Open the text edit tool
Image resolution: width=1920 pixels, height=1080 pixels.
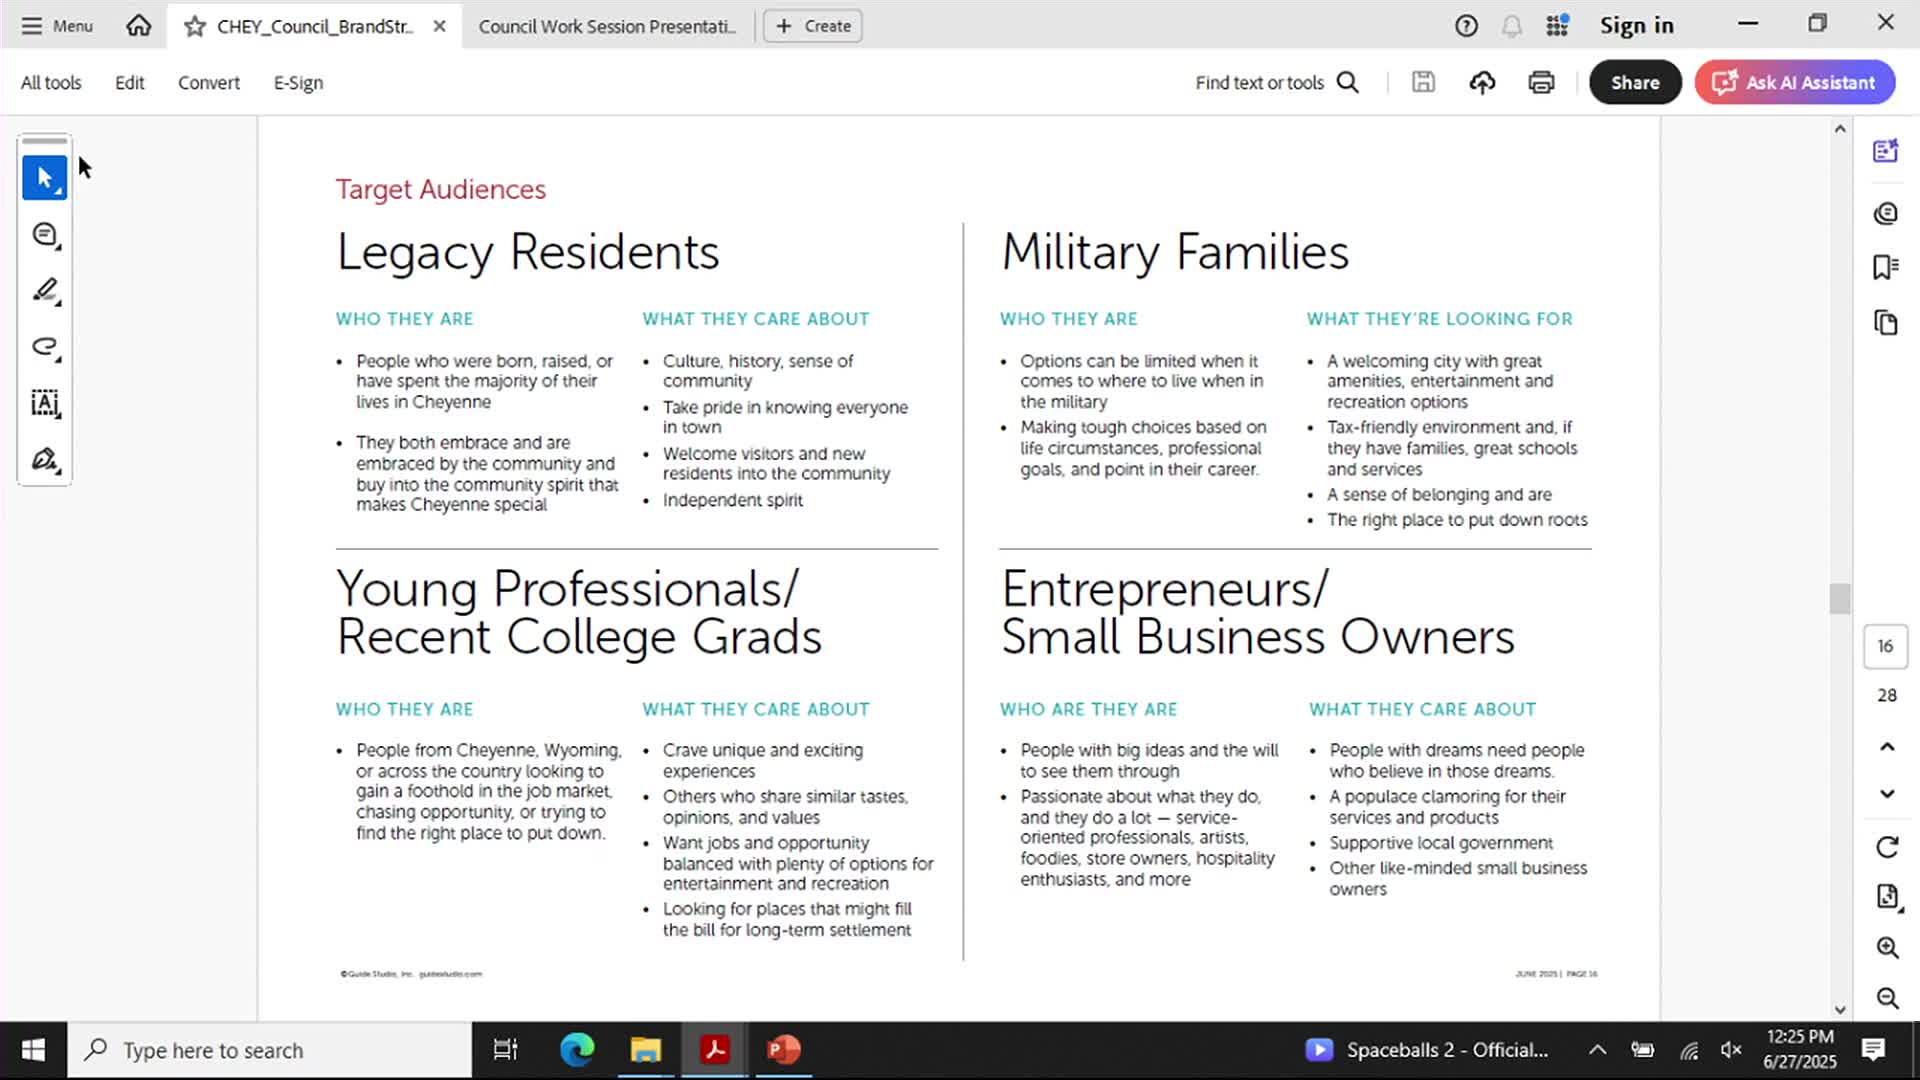pyautogui.click(x=45, y=404)
